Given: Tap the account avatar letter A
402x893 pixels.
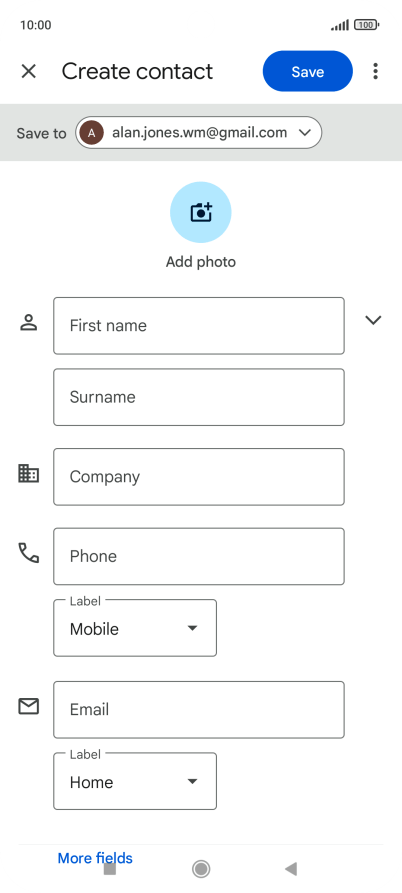Looking at the screenshot, I should pyautogui.click(x=92, y=133).
